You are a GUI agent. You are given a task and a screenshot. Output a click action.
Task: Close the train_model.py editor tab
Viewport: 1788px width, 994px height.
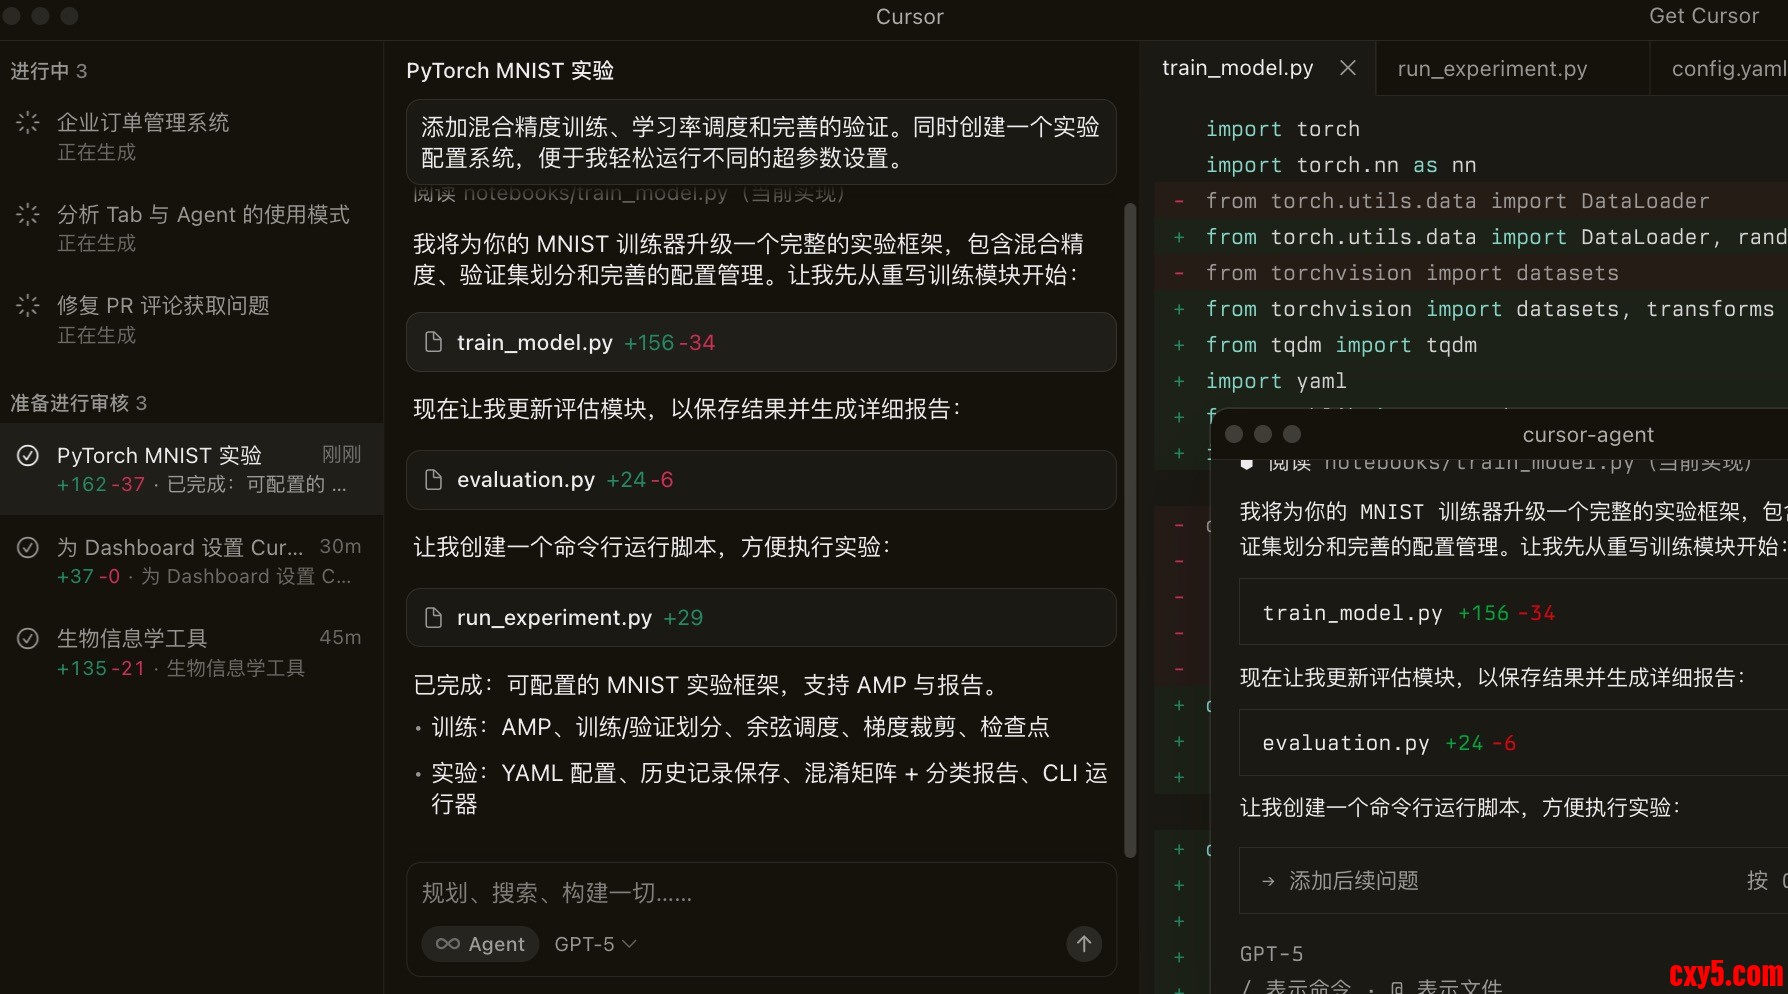coord(1348,68)
